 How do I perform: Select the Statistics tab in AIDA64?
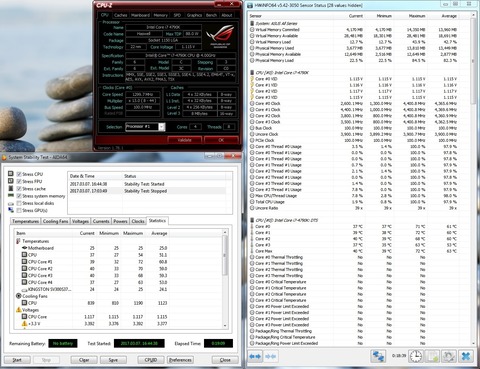[x=157, y=221]
